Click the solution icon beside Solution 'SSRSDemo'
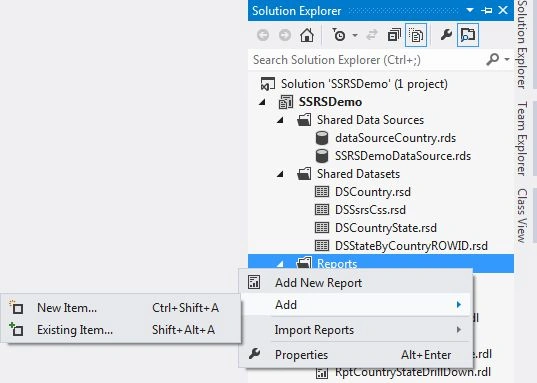Screen dimensions: 537x383 267,84
